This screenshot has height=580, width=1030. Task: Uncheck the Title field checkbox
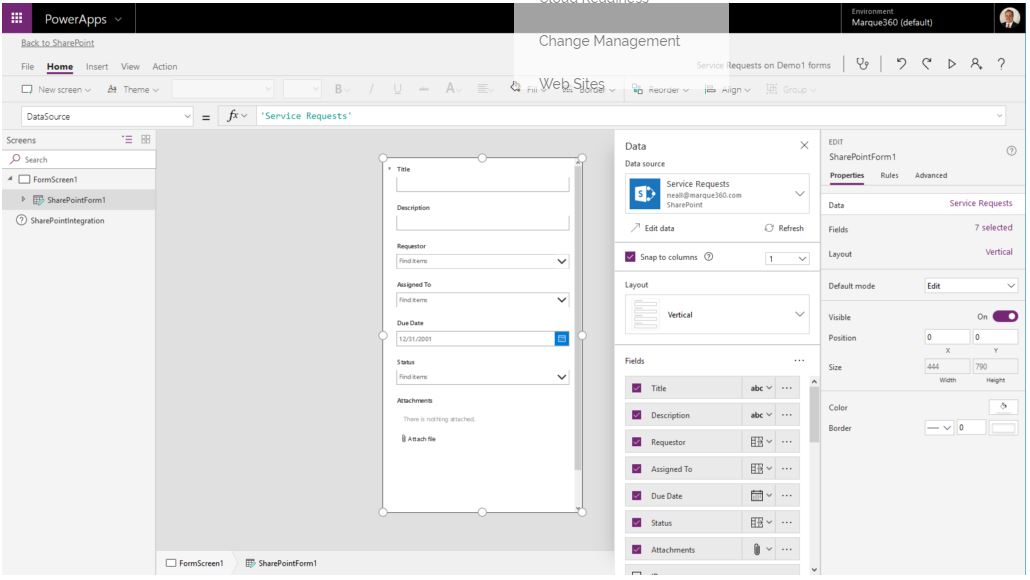(x=637, y=388)
